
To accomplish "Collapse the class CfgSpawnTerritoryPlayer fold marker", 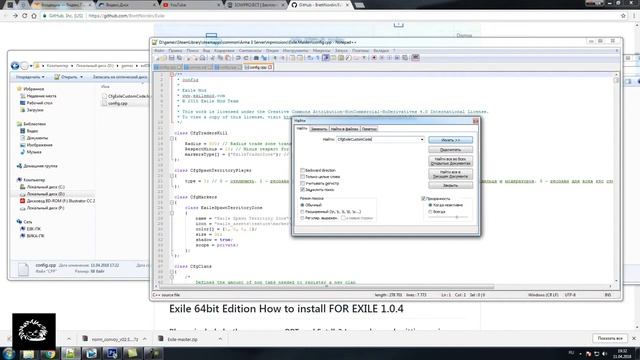I will [x=172, y=176].
